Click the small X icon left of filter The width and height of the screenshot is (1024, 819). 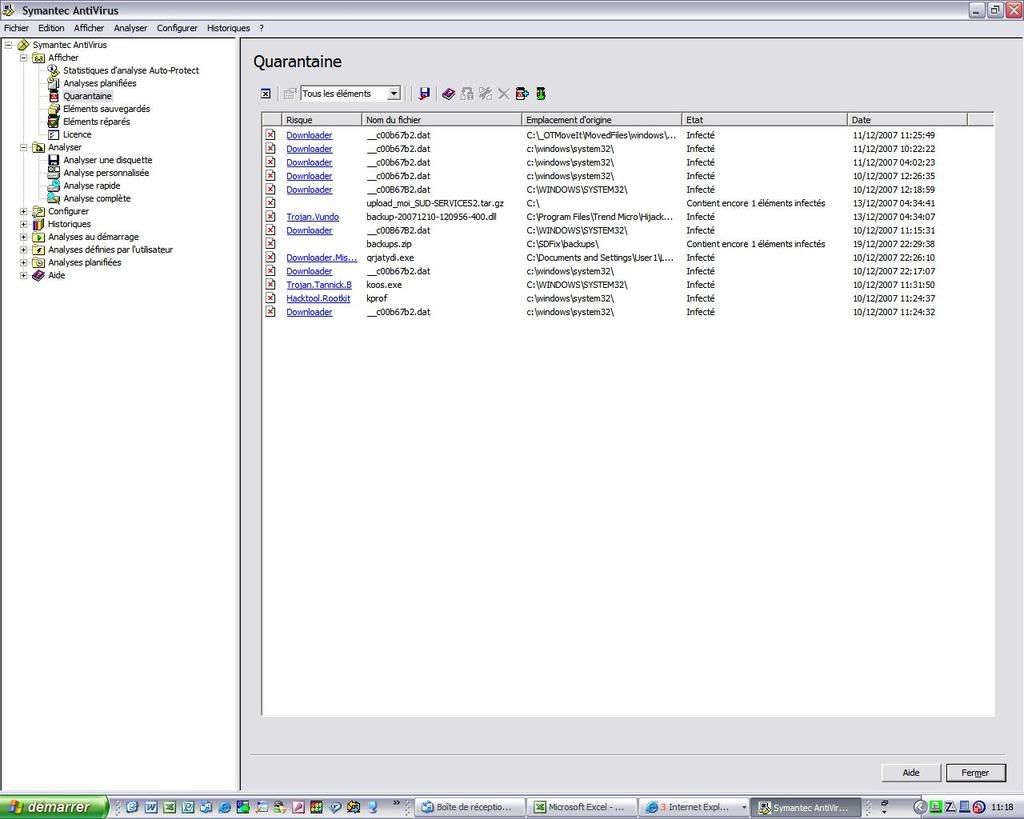265,94
